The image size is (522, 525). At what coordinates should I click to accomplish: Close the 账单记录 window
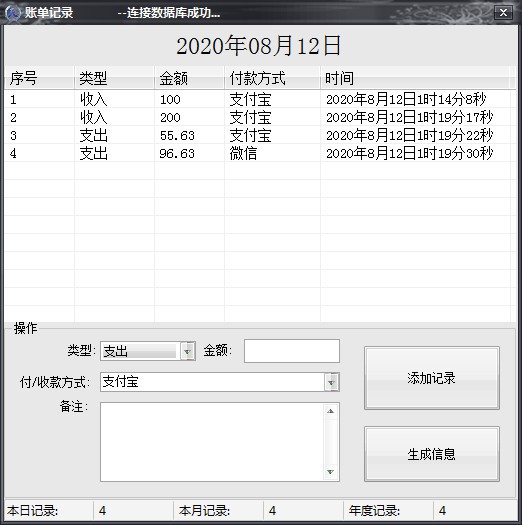pyautogui.click(x=503, y=13)
